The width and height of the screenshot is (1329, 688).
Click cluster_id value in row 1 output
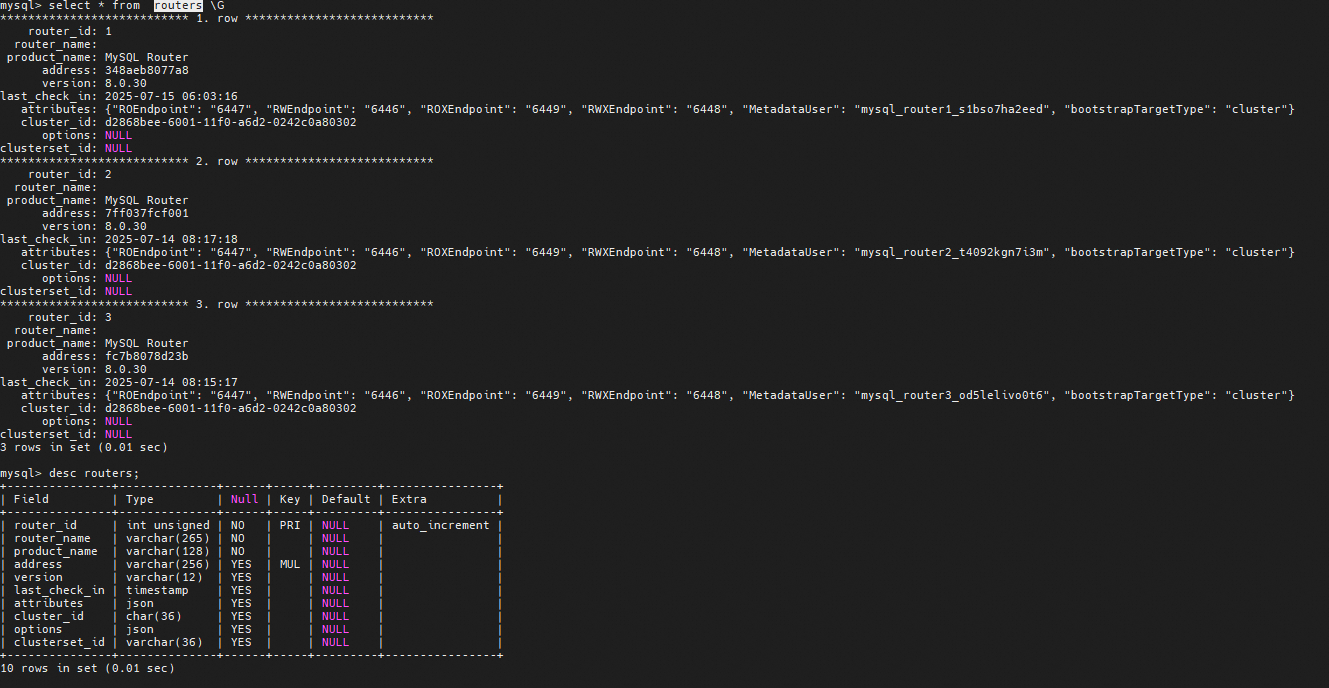point(231,123)
